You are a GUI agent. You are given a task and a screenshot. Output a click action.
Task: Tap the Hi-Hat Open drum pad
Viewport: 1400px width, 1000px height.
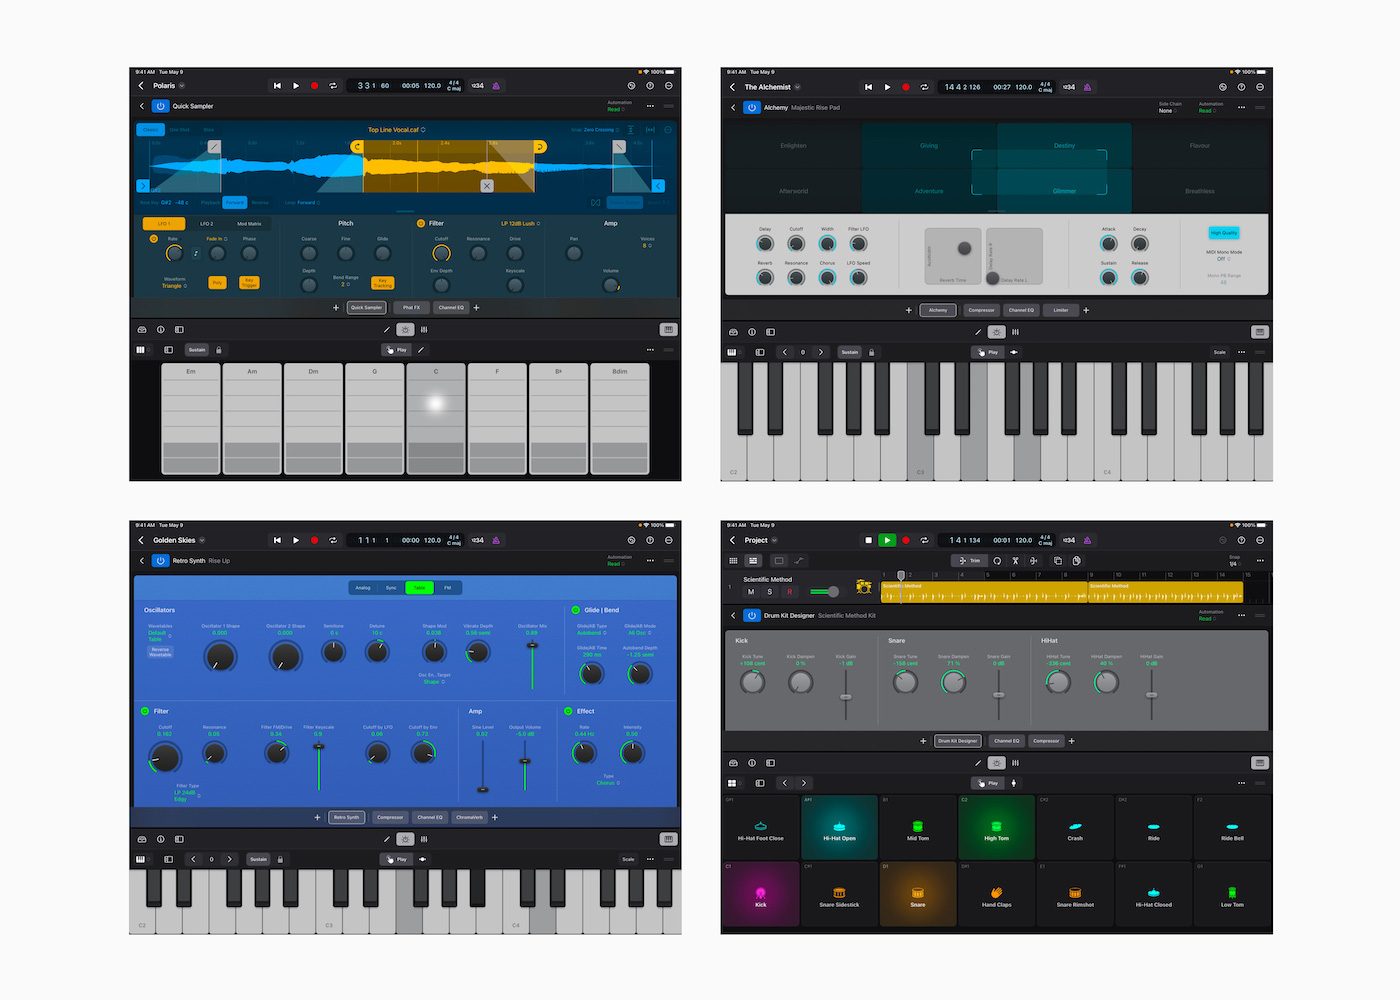839,827
